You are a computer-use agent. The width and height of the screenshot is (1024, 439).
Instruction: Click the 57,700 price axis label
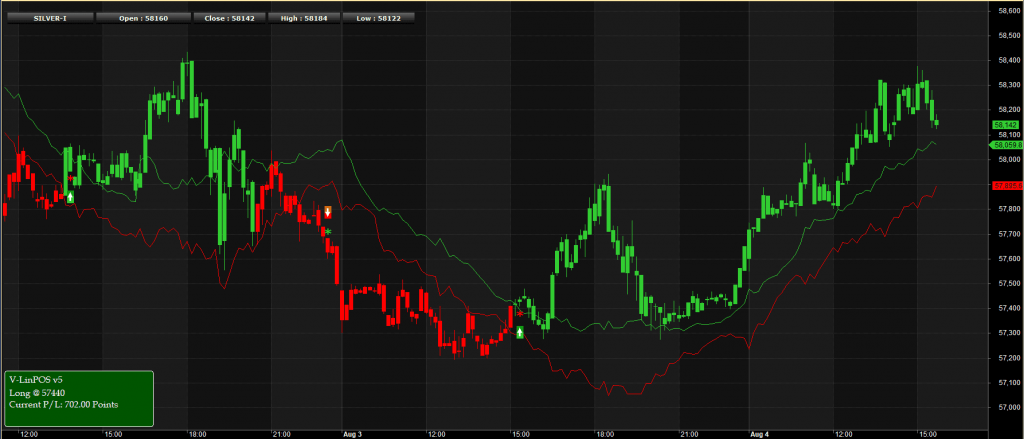pyautogui.click(x=1008, y=234)
